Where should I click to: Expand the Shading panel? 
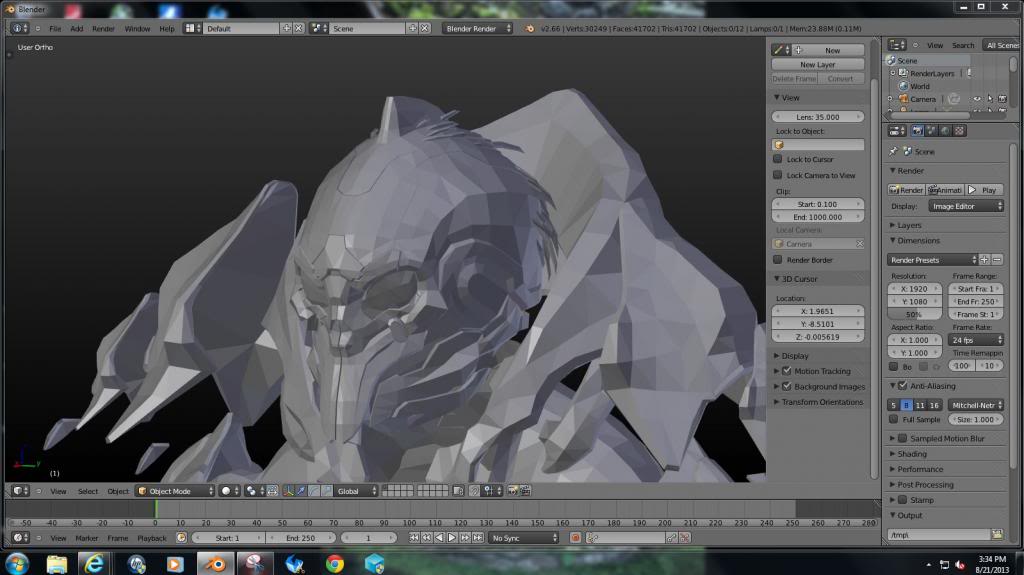[x=912, y=454]
